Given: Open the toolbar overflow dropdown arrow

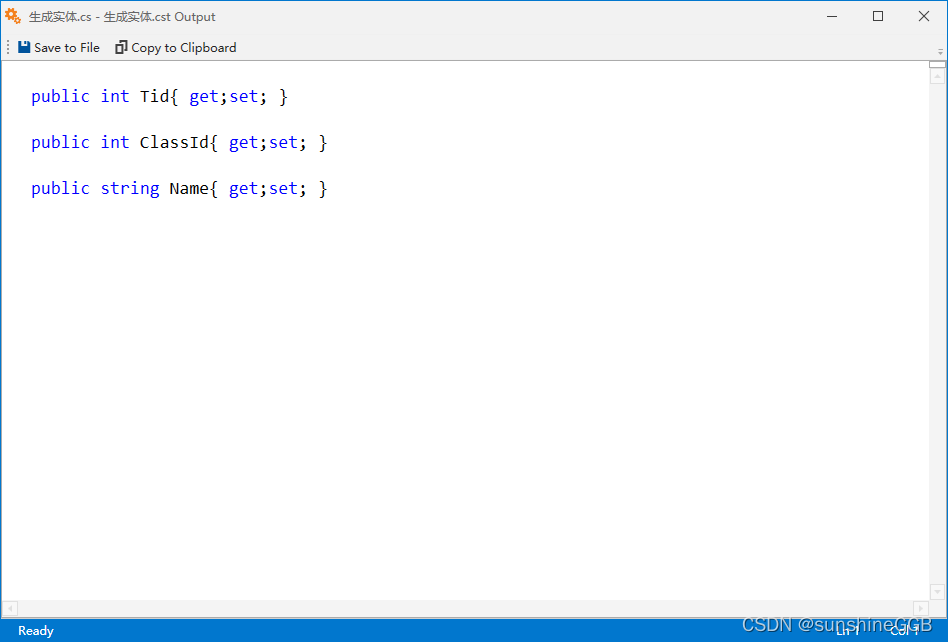Looking at the screenshot, I should 940,51.
